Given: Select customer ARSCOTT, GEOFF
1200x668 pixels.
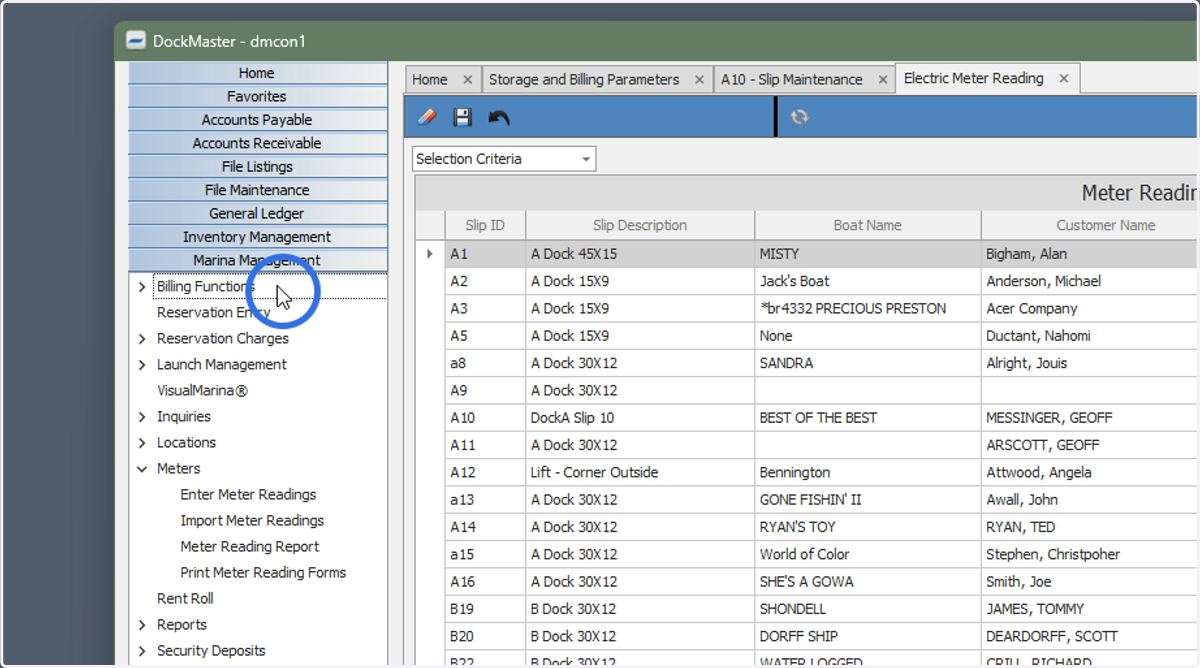Looking at the screenshot, I should tap(1090, 445).
